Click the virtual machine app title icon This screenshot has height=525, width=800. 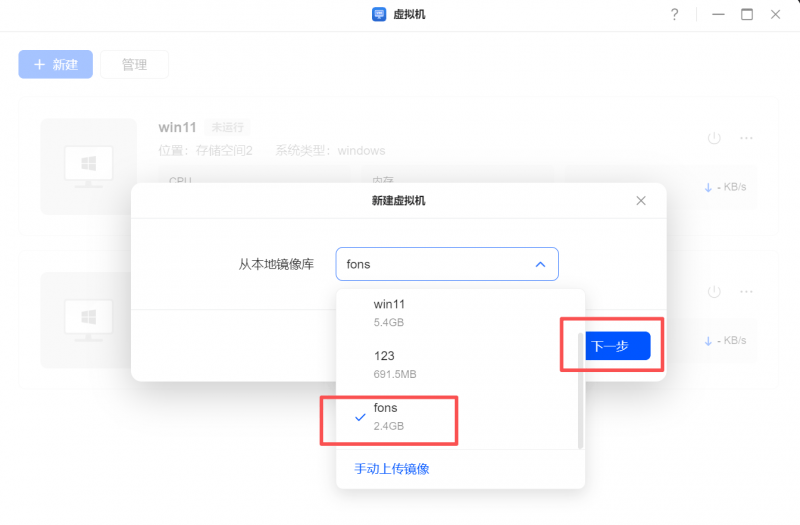379,15
